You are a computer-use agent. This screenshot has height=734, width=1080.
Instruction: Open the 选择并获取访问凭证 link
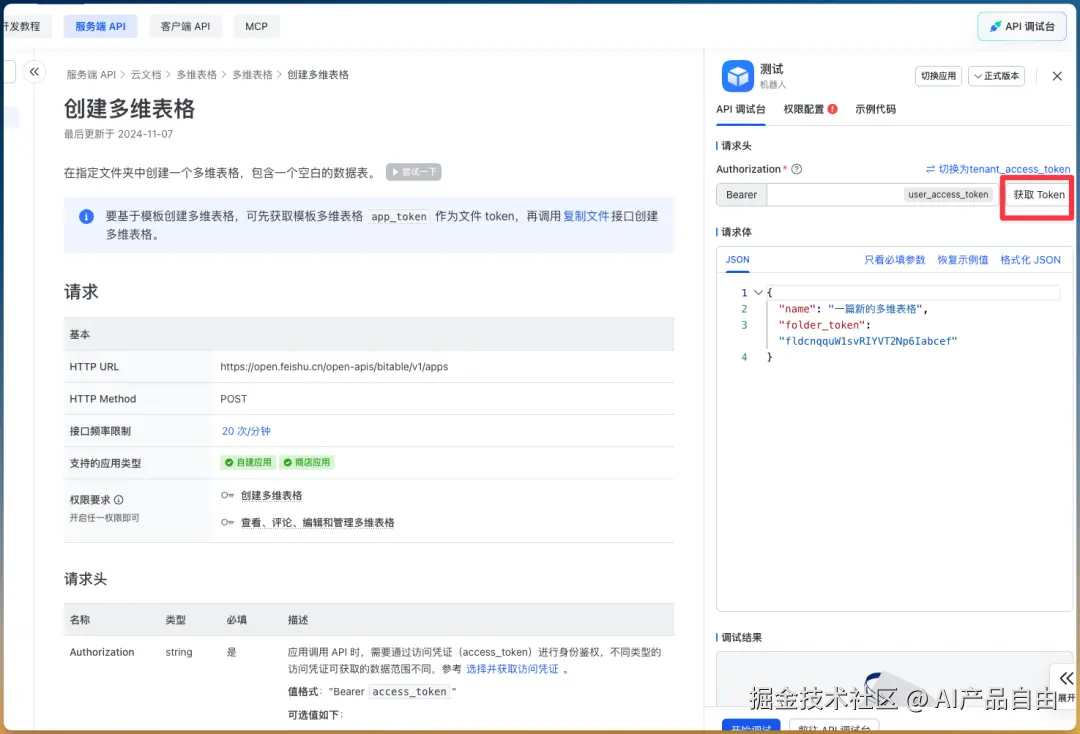point(512,669)
